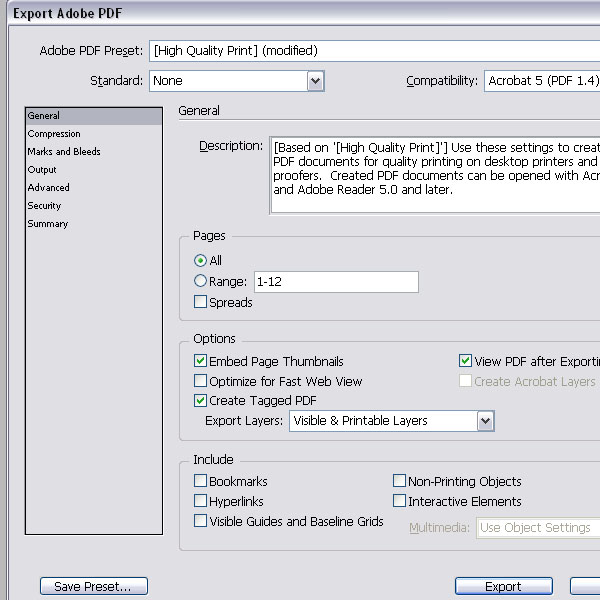The width and height of the screenshot is (600, 600).
Task: Check the Hyperlinks include option
Action: 200,501
